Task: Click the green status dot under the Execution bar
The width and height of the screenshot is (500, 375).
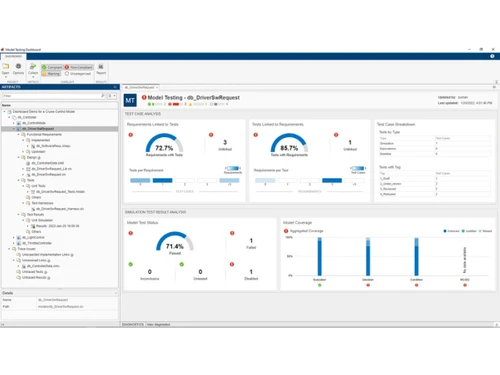Action: [320, 285]
